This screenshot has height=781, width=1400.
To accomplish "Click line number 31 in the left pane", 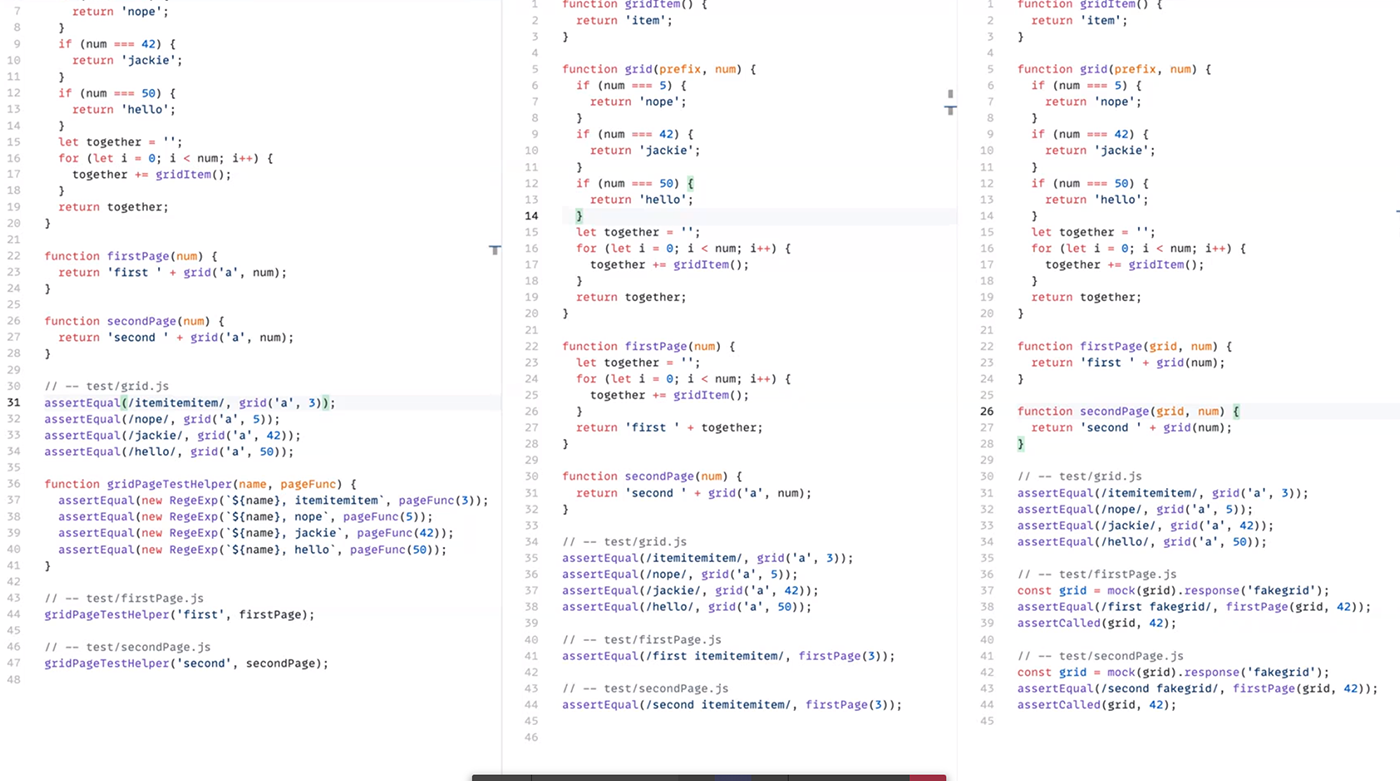I will tap(13, 403).
